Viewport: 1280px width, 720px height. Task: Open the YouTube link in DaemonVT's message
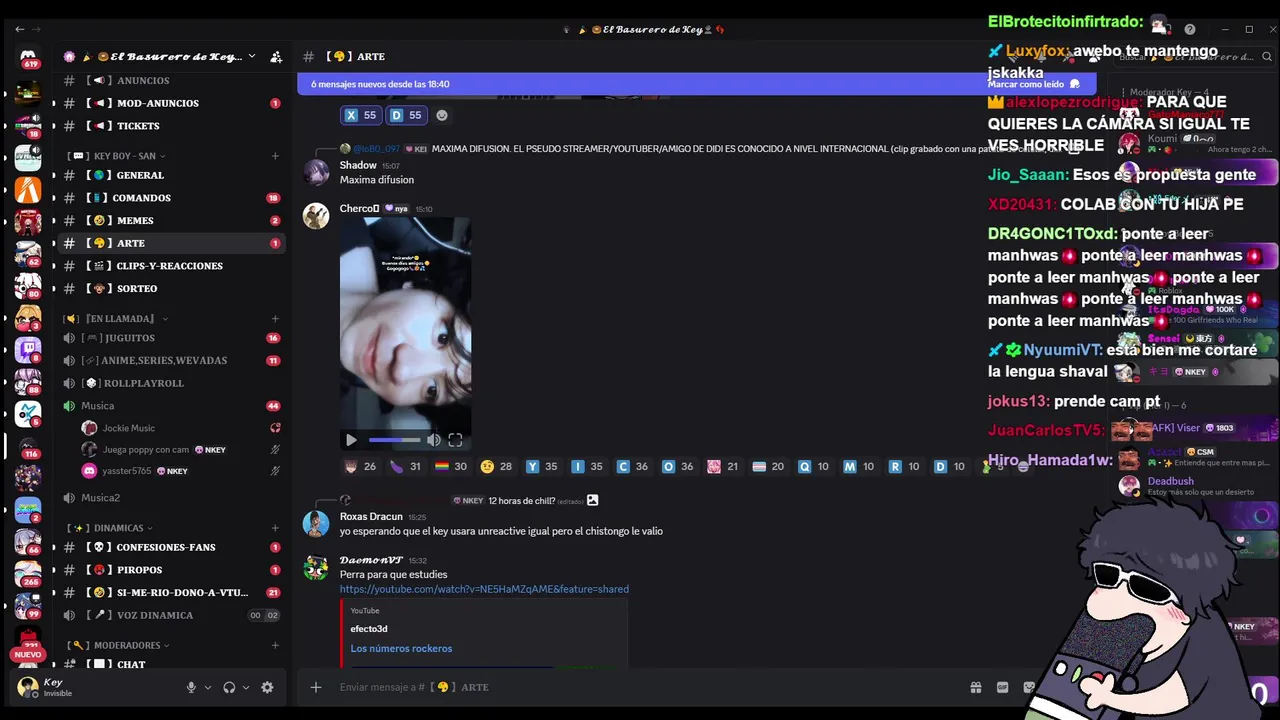484,589
